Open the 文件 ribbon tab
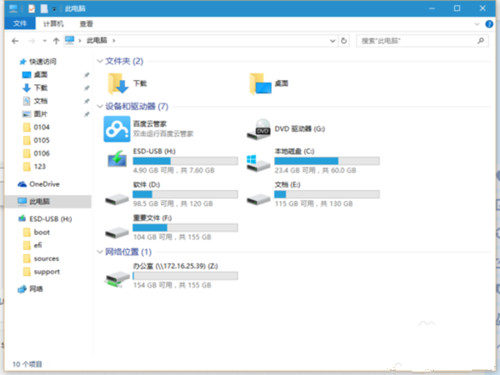 click(x=20, y=24)
